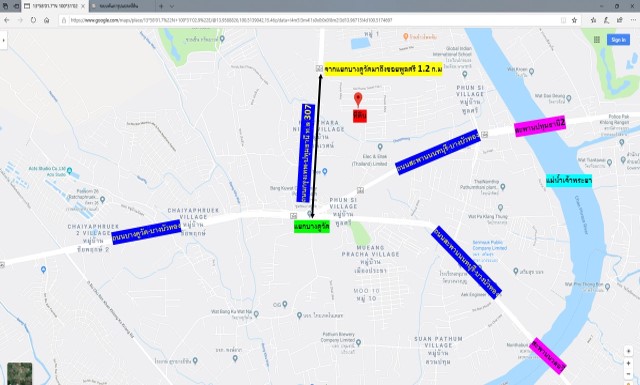640x385 pixels.
Task: Open browser settings and more menu
Action: click(634, 20)
